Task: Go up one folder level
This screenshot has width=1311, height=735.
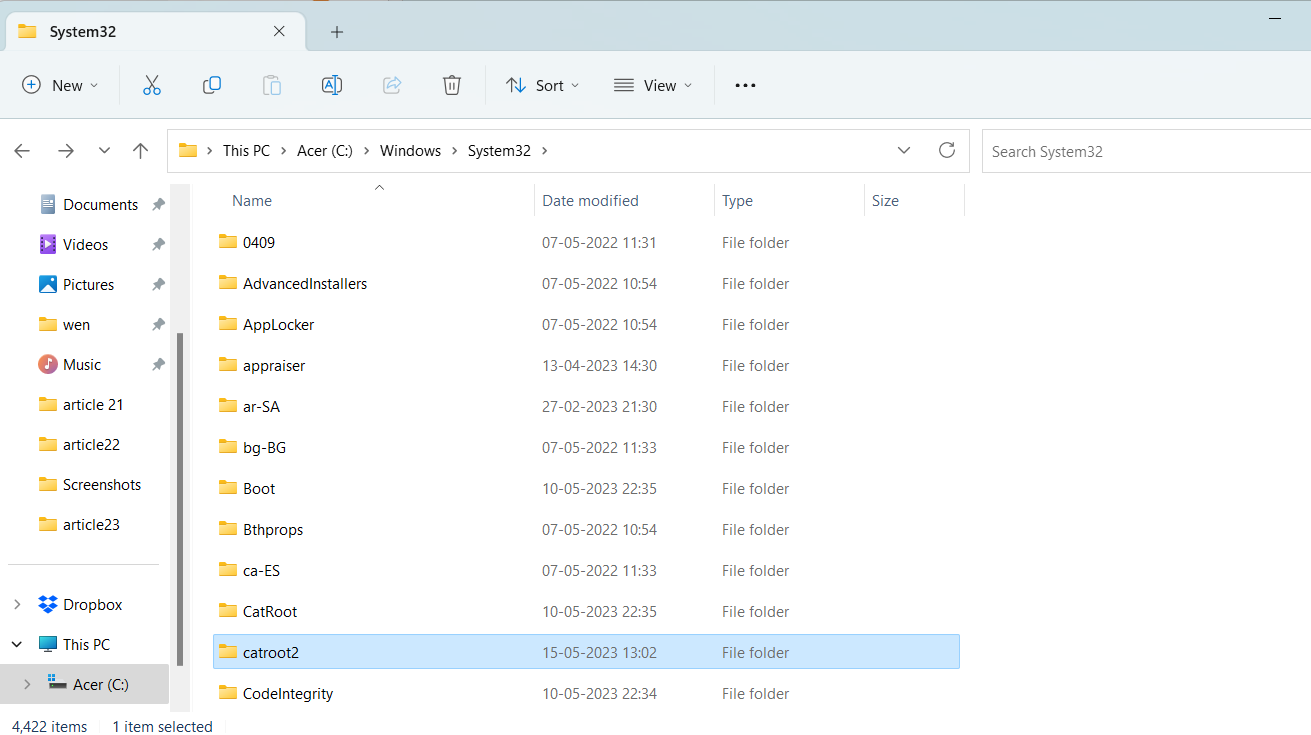Action: point(141,151)
